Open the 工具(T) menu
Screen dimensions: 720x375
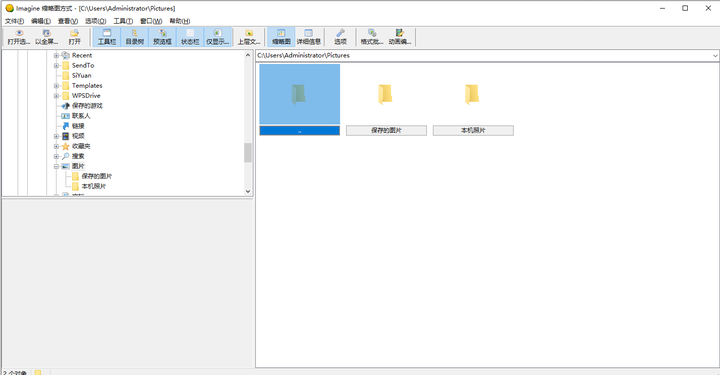tap(123, 21)
